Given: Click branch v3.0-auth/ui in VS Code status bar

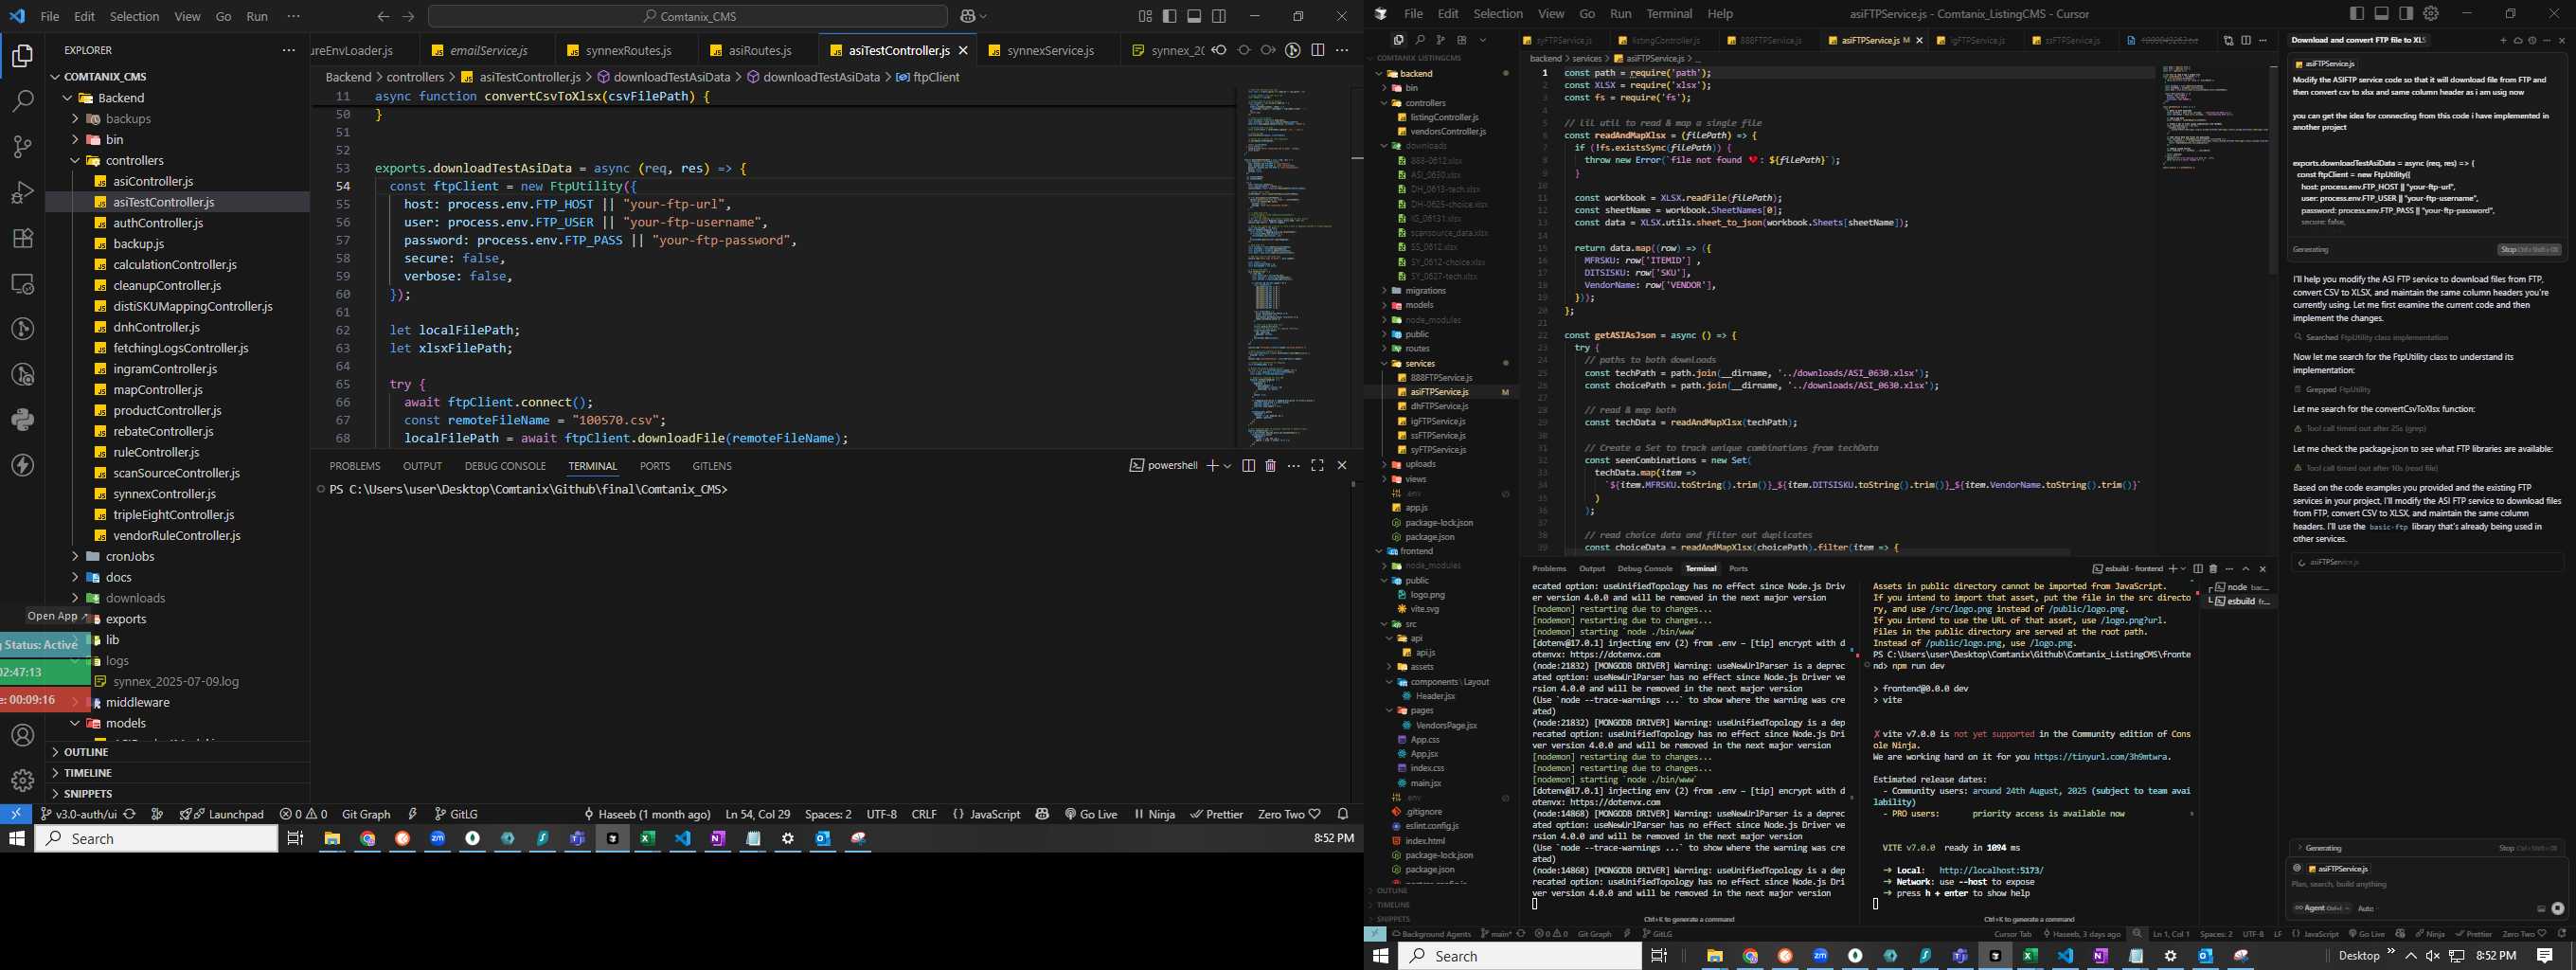Looking at the screenshot, I should 79,814.
